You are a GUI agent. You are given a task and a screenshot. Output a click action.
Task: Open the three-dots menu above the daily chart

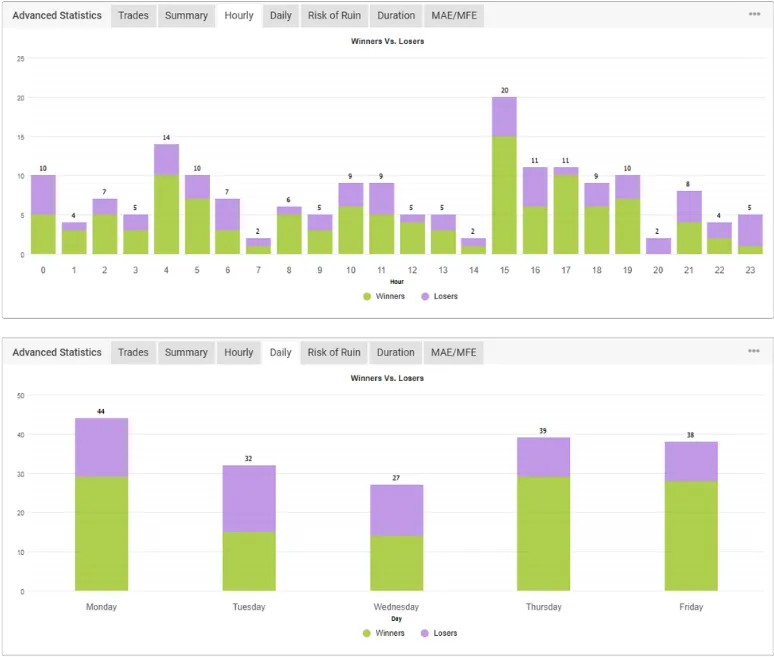(x=753, y=351)
